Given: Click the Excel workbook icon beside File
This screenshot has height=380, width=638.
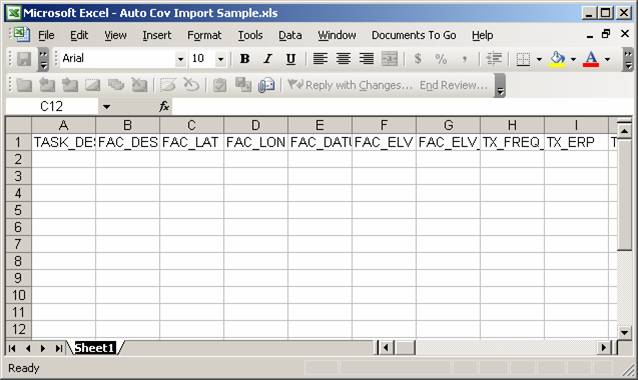Looking at the screenshot, I should [22, 35].
